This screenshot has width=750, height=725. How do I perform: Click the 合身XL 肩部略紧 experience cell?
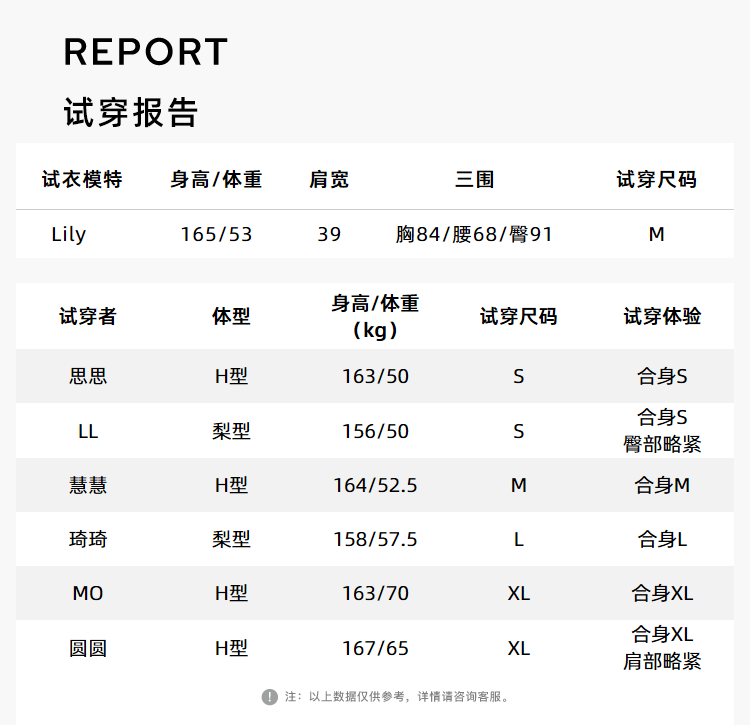click(662, 648)
